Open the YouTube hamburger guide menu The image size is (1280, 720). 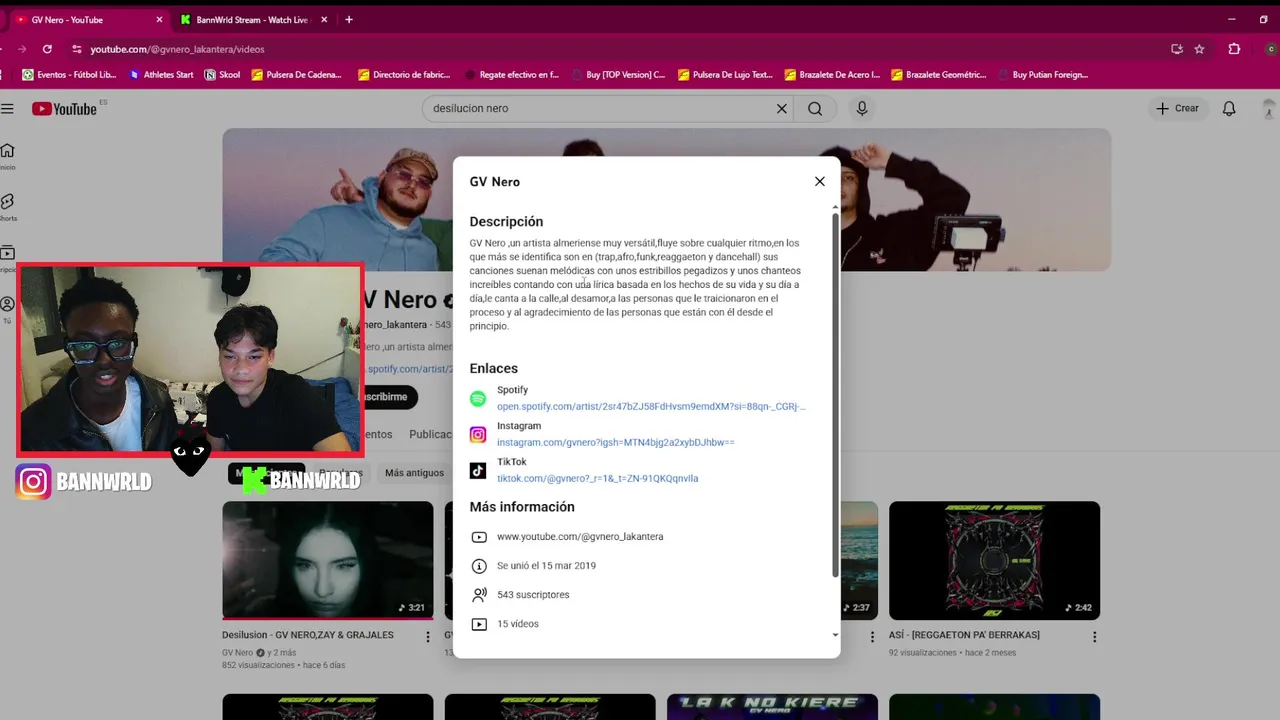pyautogui.click(x=7, y=108)
